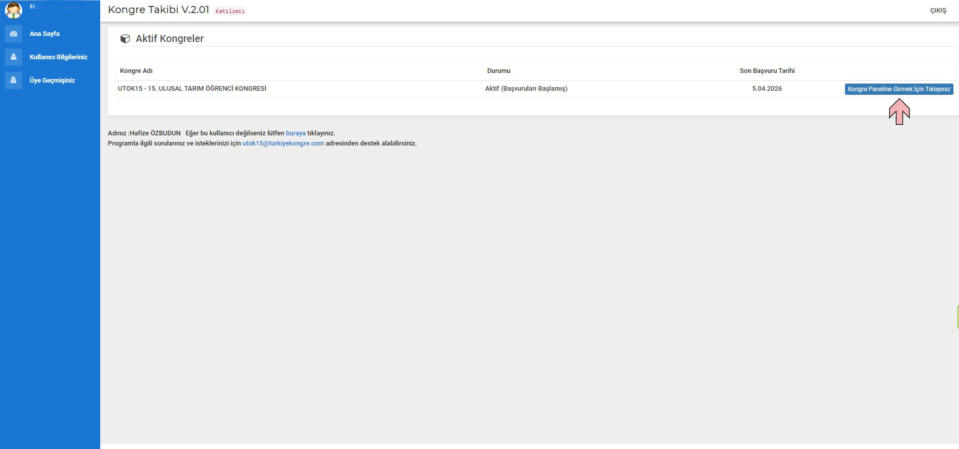Click the user avatar icon in sidebar
Viewport: 959px width, 449px height.
(x=14, y=11)
